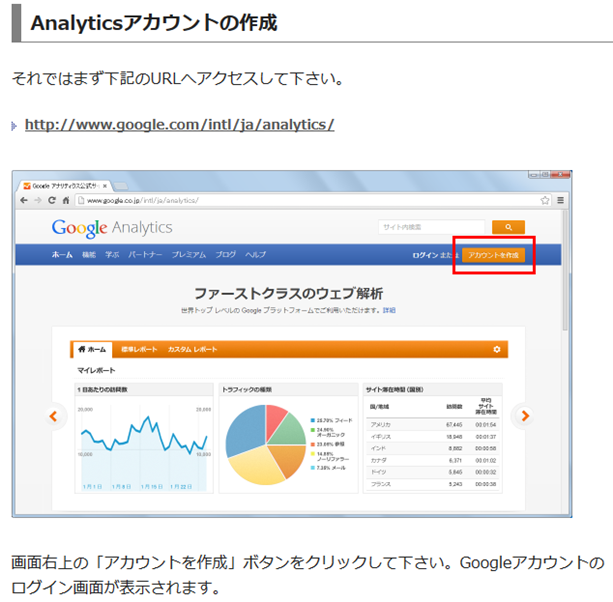The height and width of the screenshot is (602, 613).
Task: Select ヘルプ in the navigation bar
Action: (256, 255)
